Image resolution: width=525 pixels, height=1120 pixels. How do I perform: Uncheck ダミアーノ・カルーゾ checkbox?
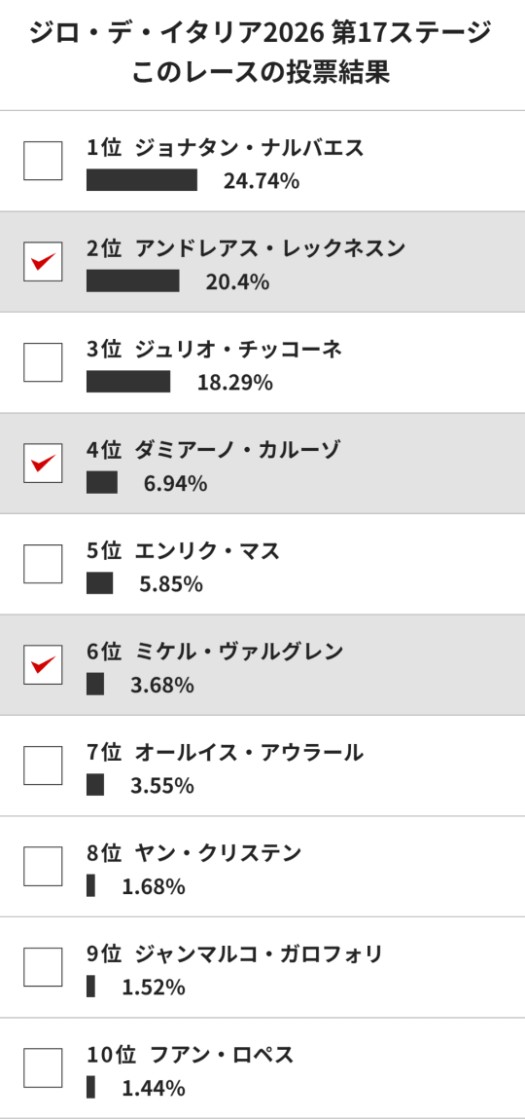(43, 463)
